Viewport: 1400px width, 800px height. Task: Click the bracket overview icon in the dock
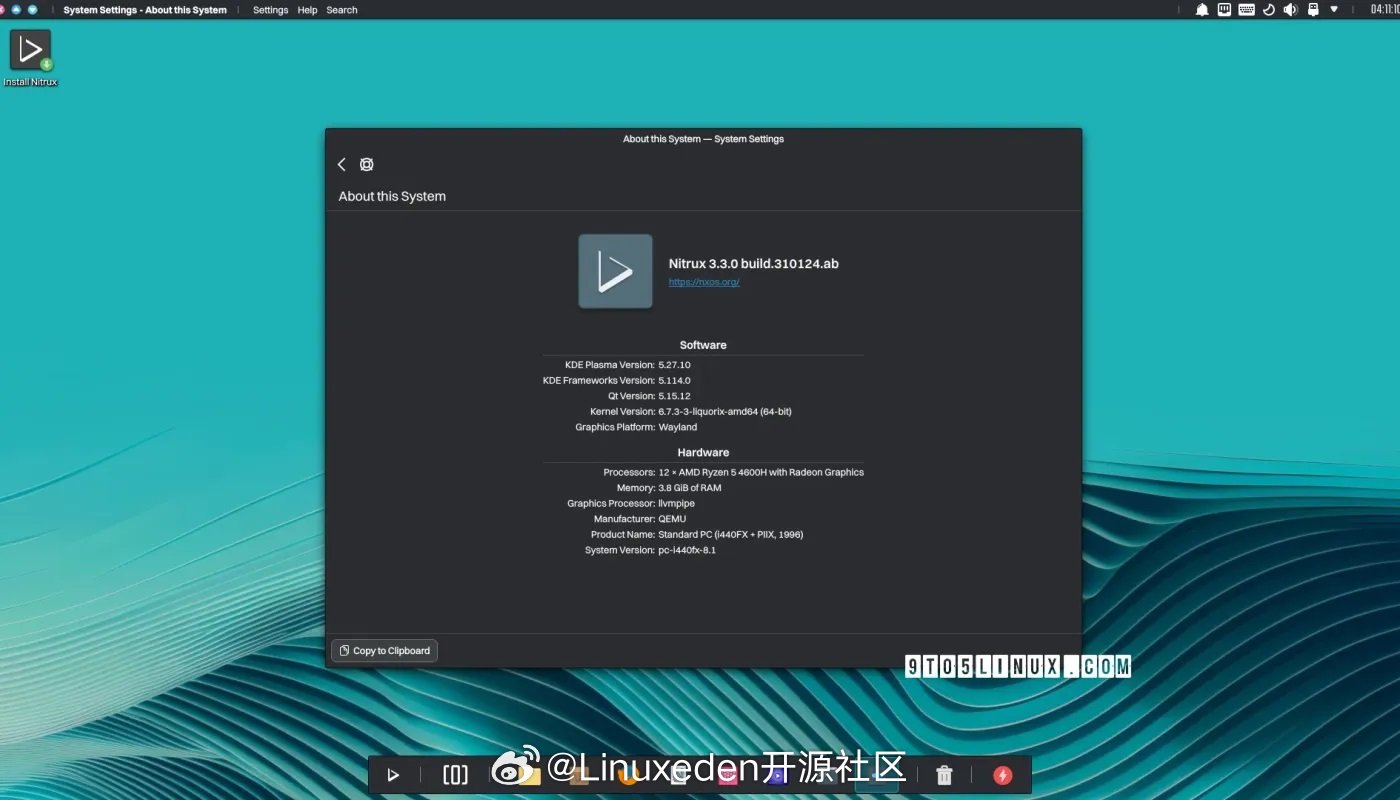point(455,775)
